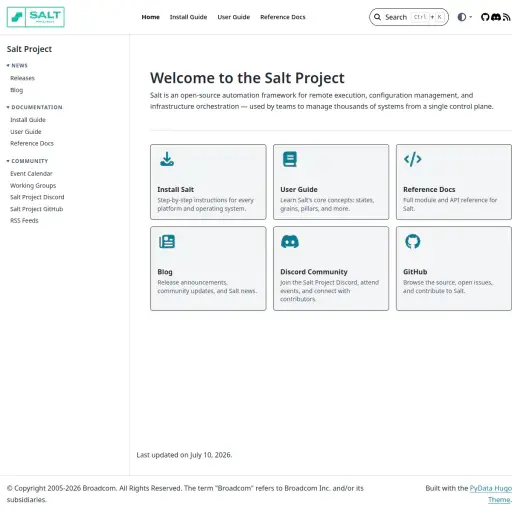Collapse the Community sidebar section
Image resolution: width=512 pixels, height=512 pixels.
click(x=27, y=161)
